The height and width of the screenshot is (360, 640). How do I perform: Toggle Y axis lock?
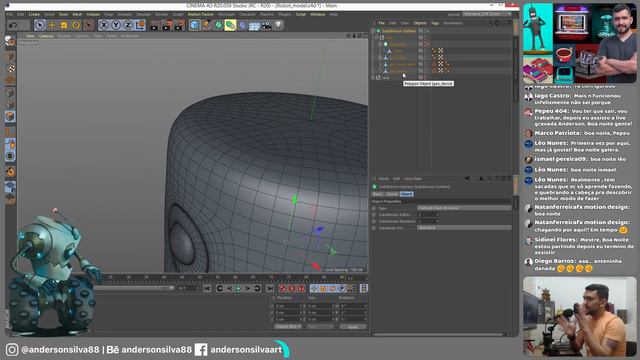(x=116, y=25)
